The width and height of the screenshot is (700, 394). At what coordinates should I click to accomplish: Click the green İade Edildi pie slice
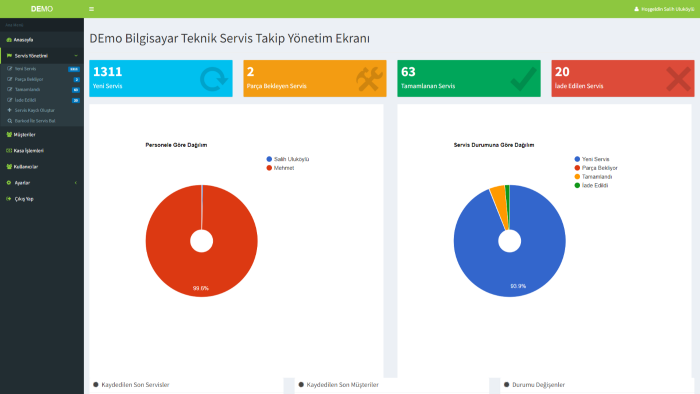tap(508, 201)
